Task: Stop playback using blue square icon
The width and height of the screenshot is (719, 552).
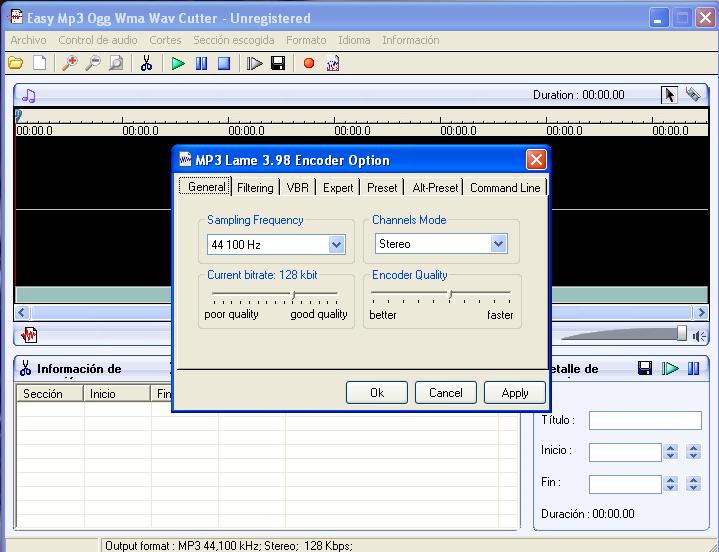Action: (224, 63)
